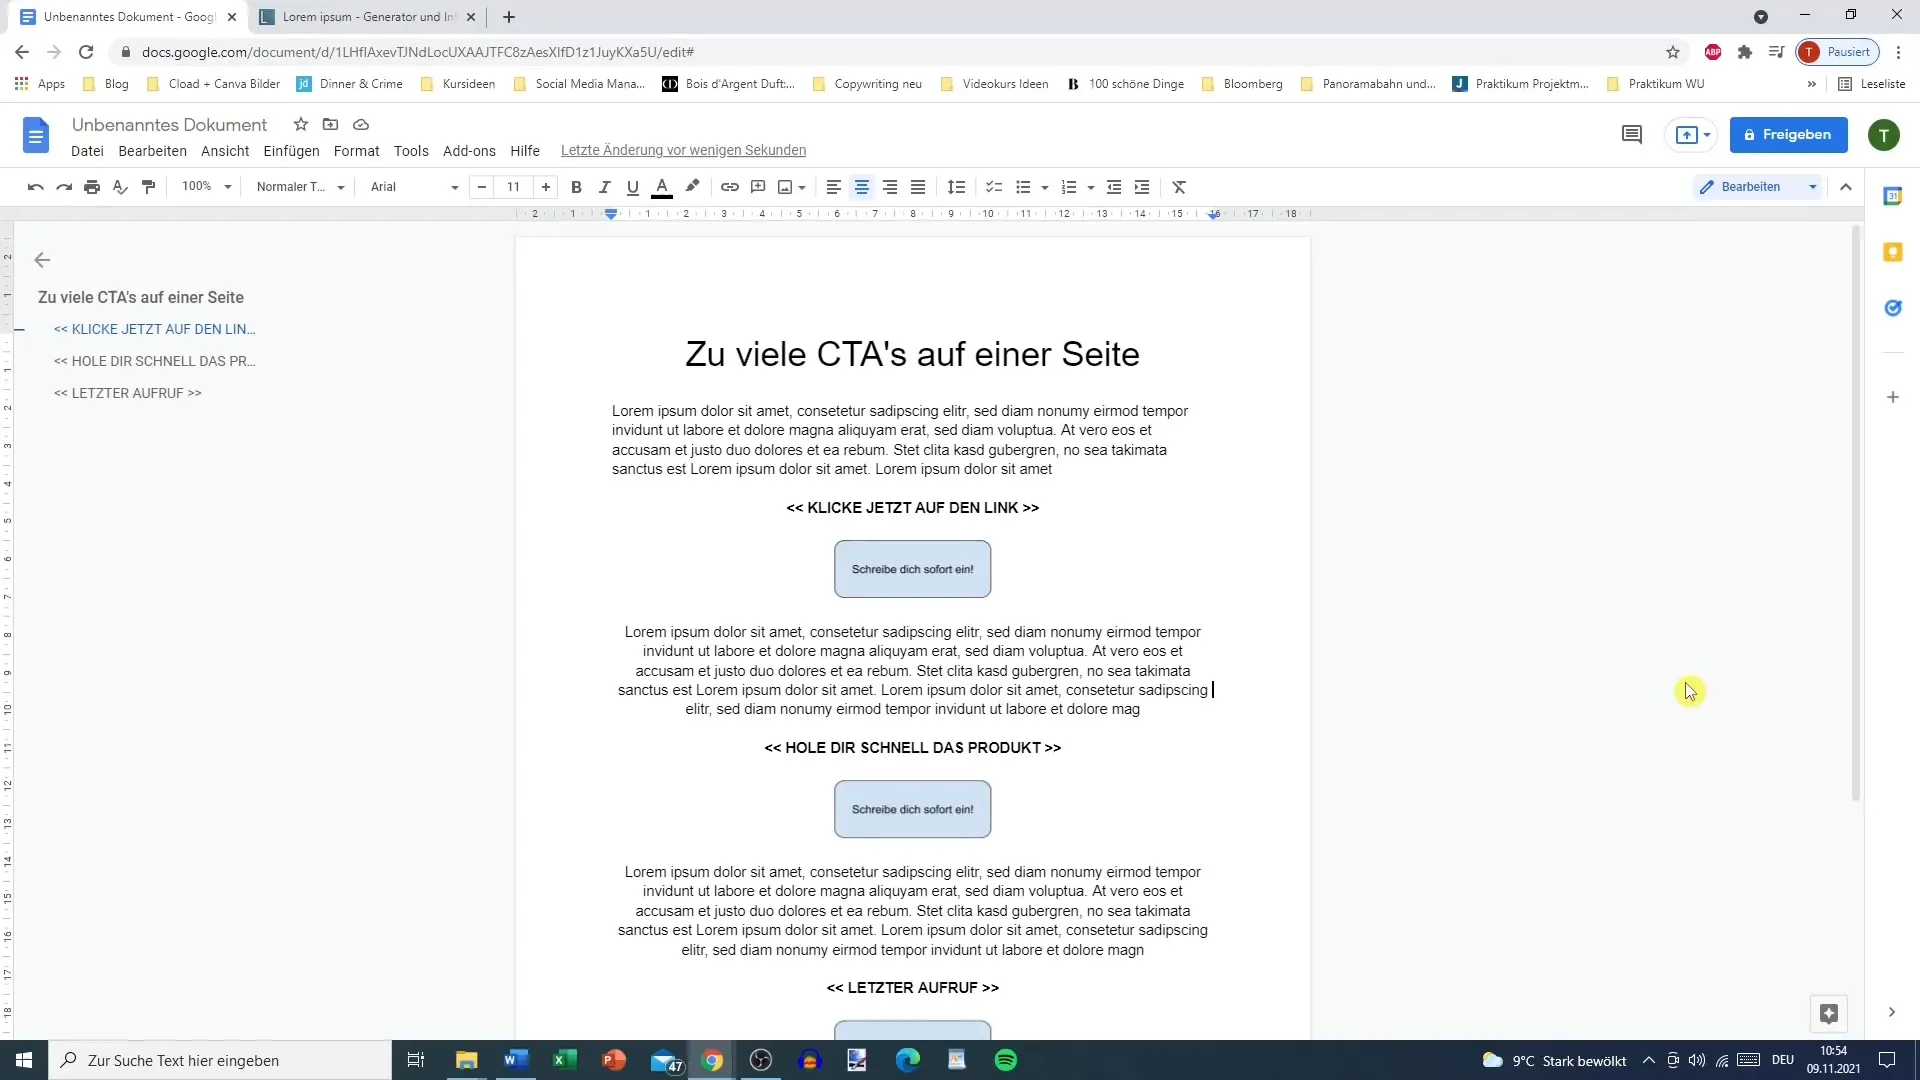Open the Format menu
Viewport: 1920px width, 1080px height.
pyautogui.click(x=356, y=151)
